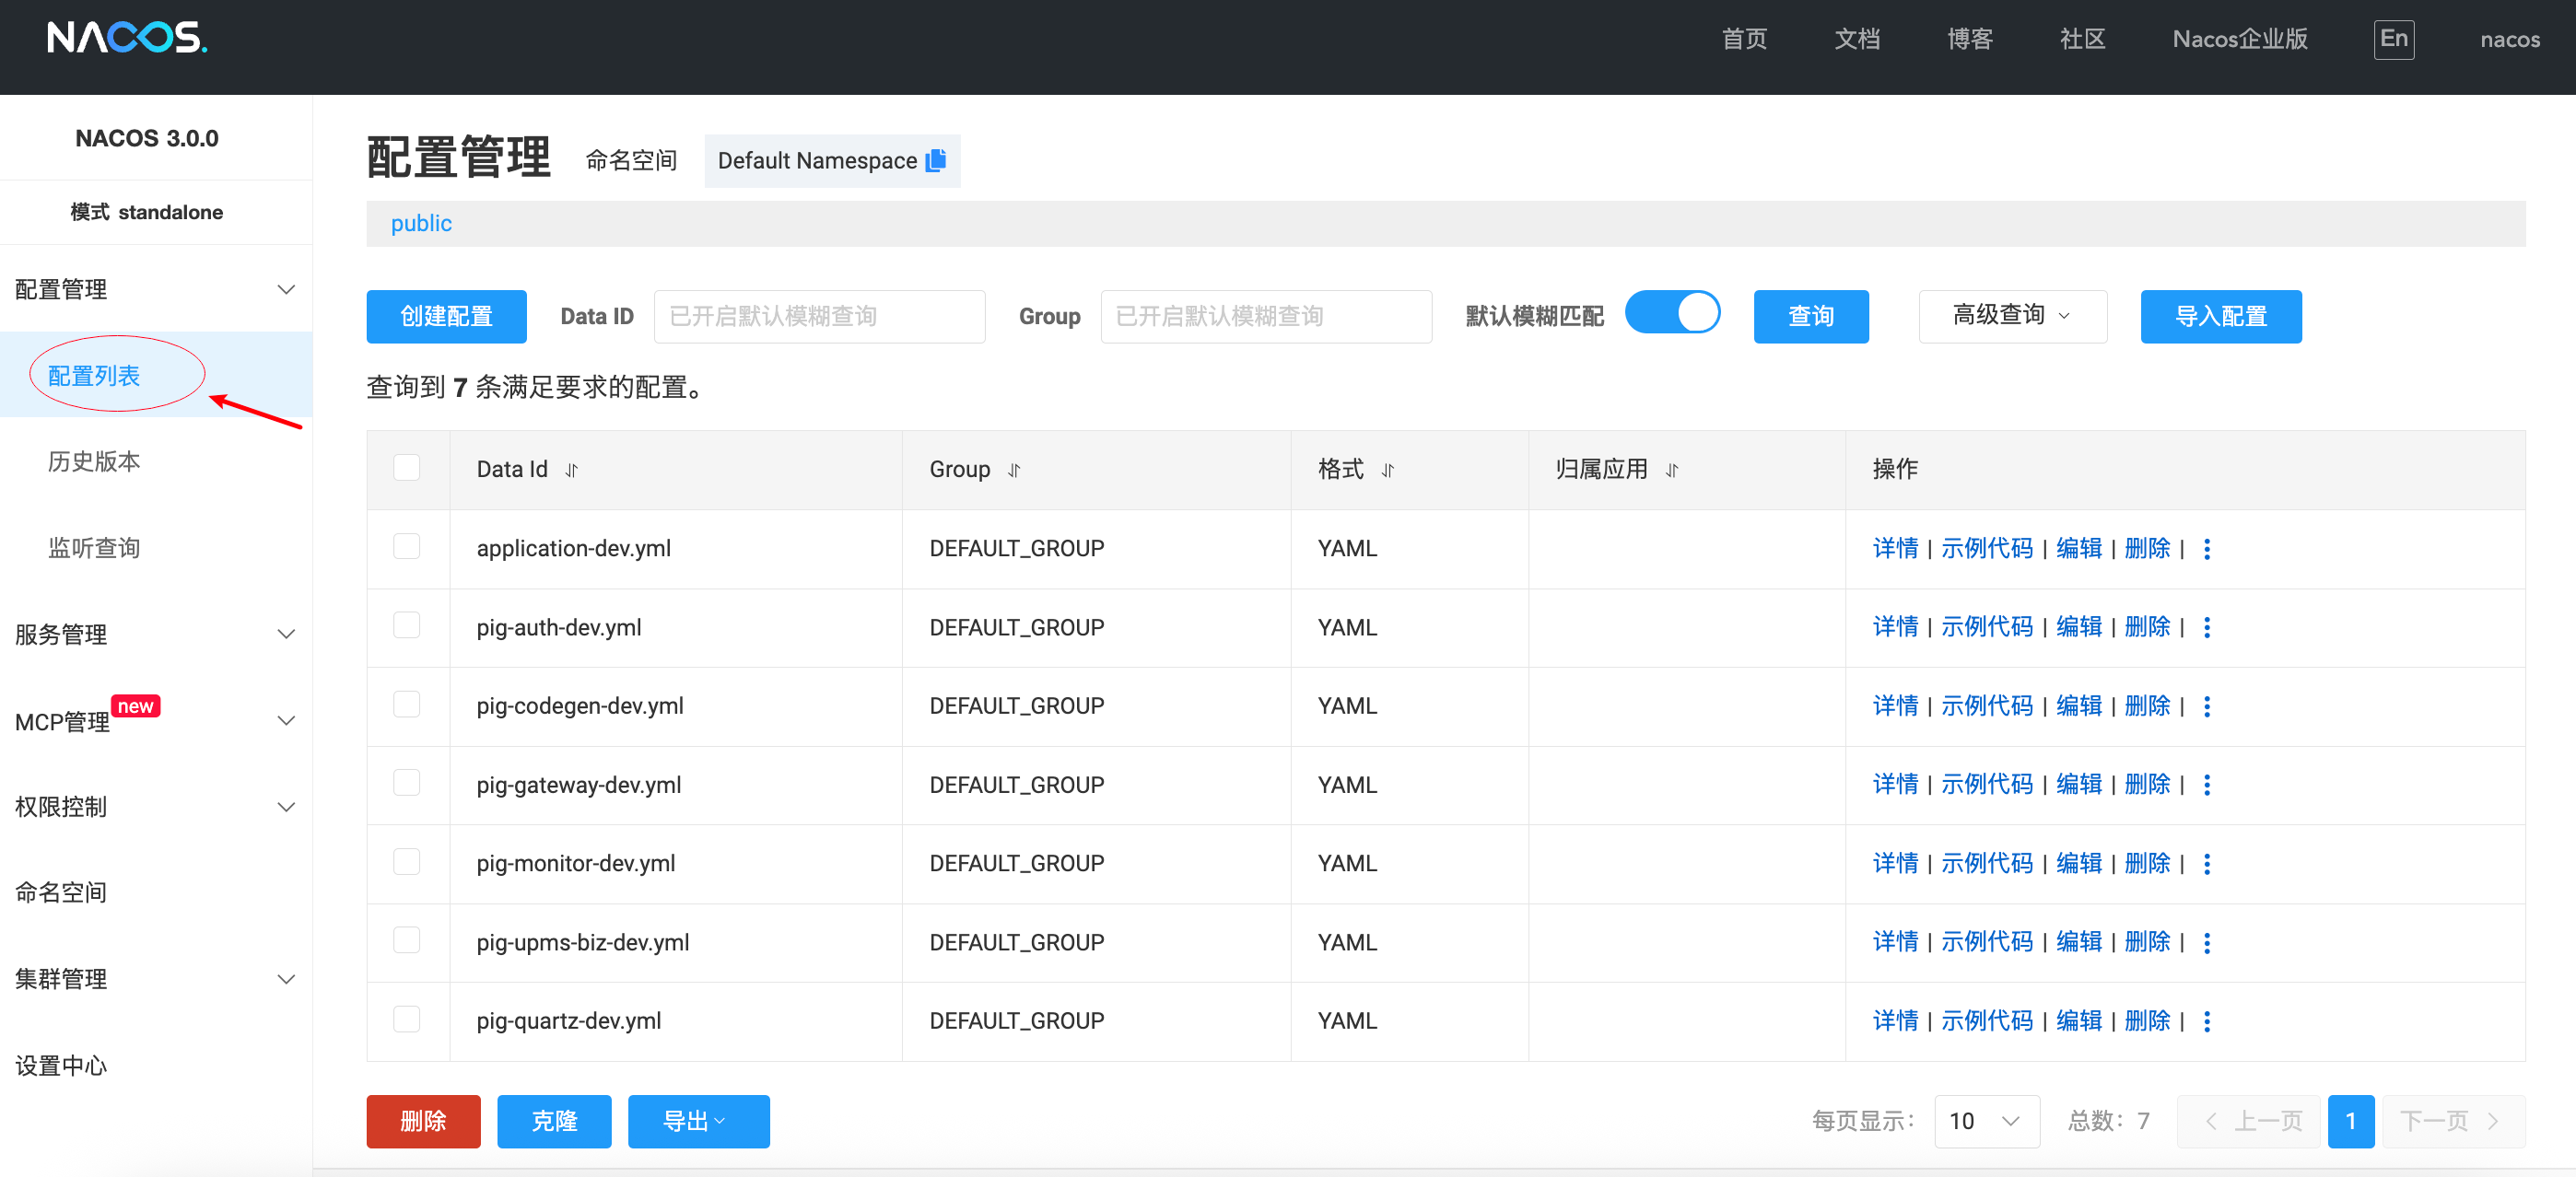Viewport: 2576px width, 1177px height.
Task: Toggle the 默认模糊匹配 switch
Action: pyautogui.click(x=1672, y=314)
